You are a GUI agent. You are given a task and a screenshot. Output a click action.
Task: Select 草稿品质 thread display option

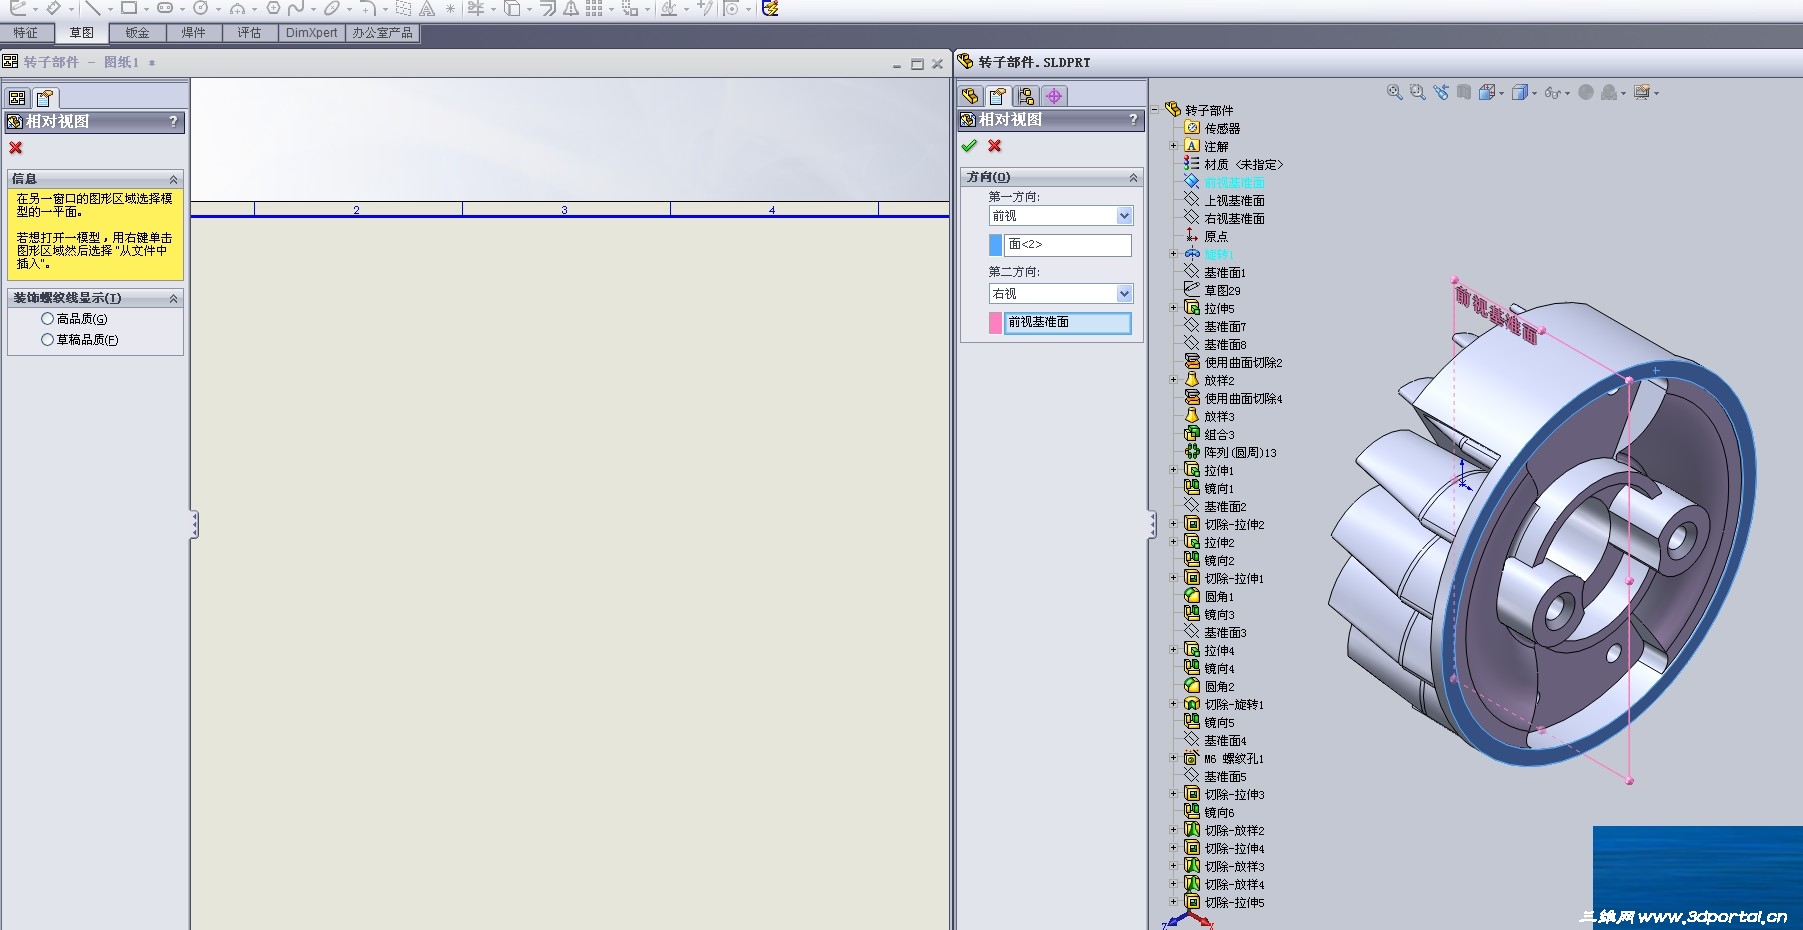pos(47,340)
